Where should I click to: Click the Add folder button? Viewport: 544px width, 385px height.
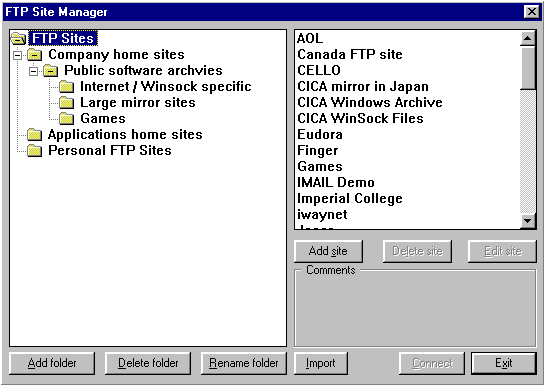[52, 363]
